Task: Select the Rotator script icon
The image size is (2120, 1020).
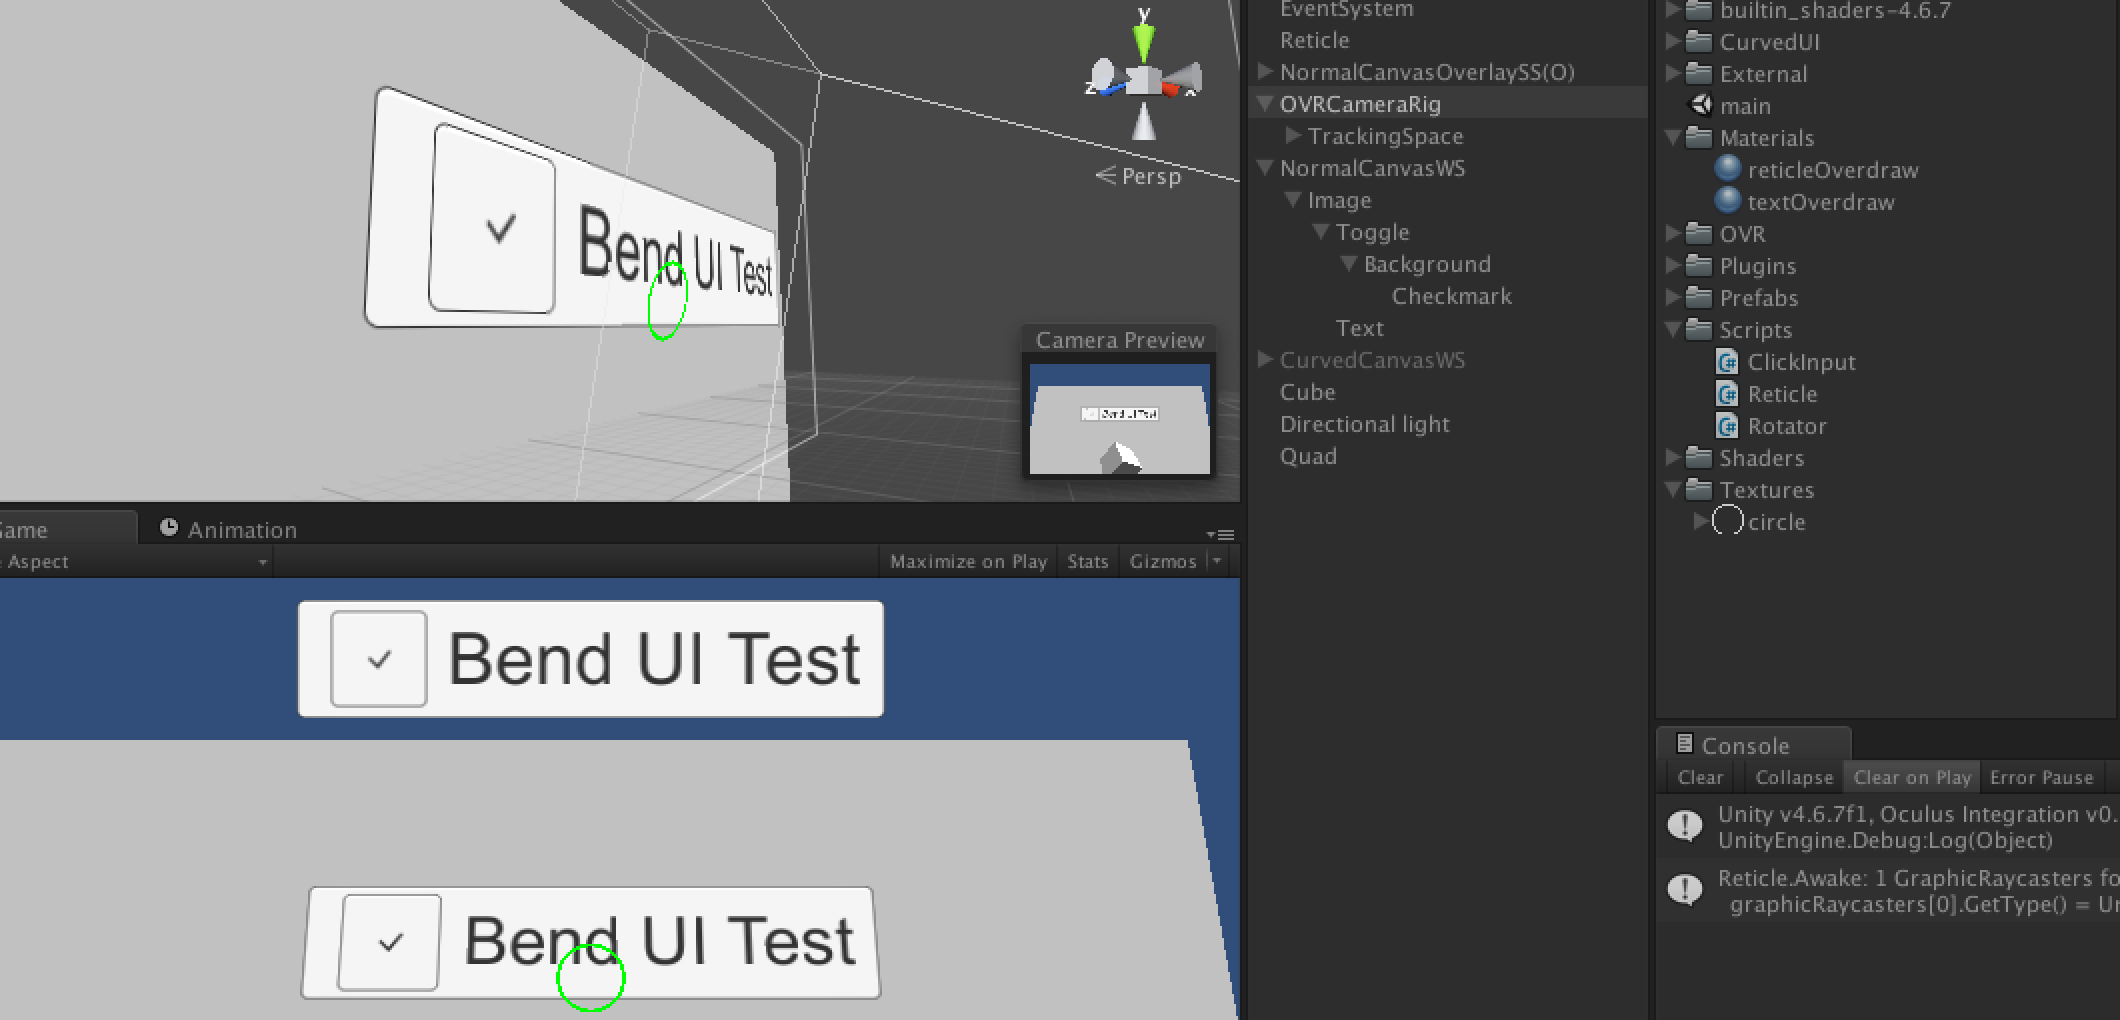Action: pyautogui.click(x=1727, y=425)
